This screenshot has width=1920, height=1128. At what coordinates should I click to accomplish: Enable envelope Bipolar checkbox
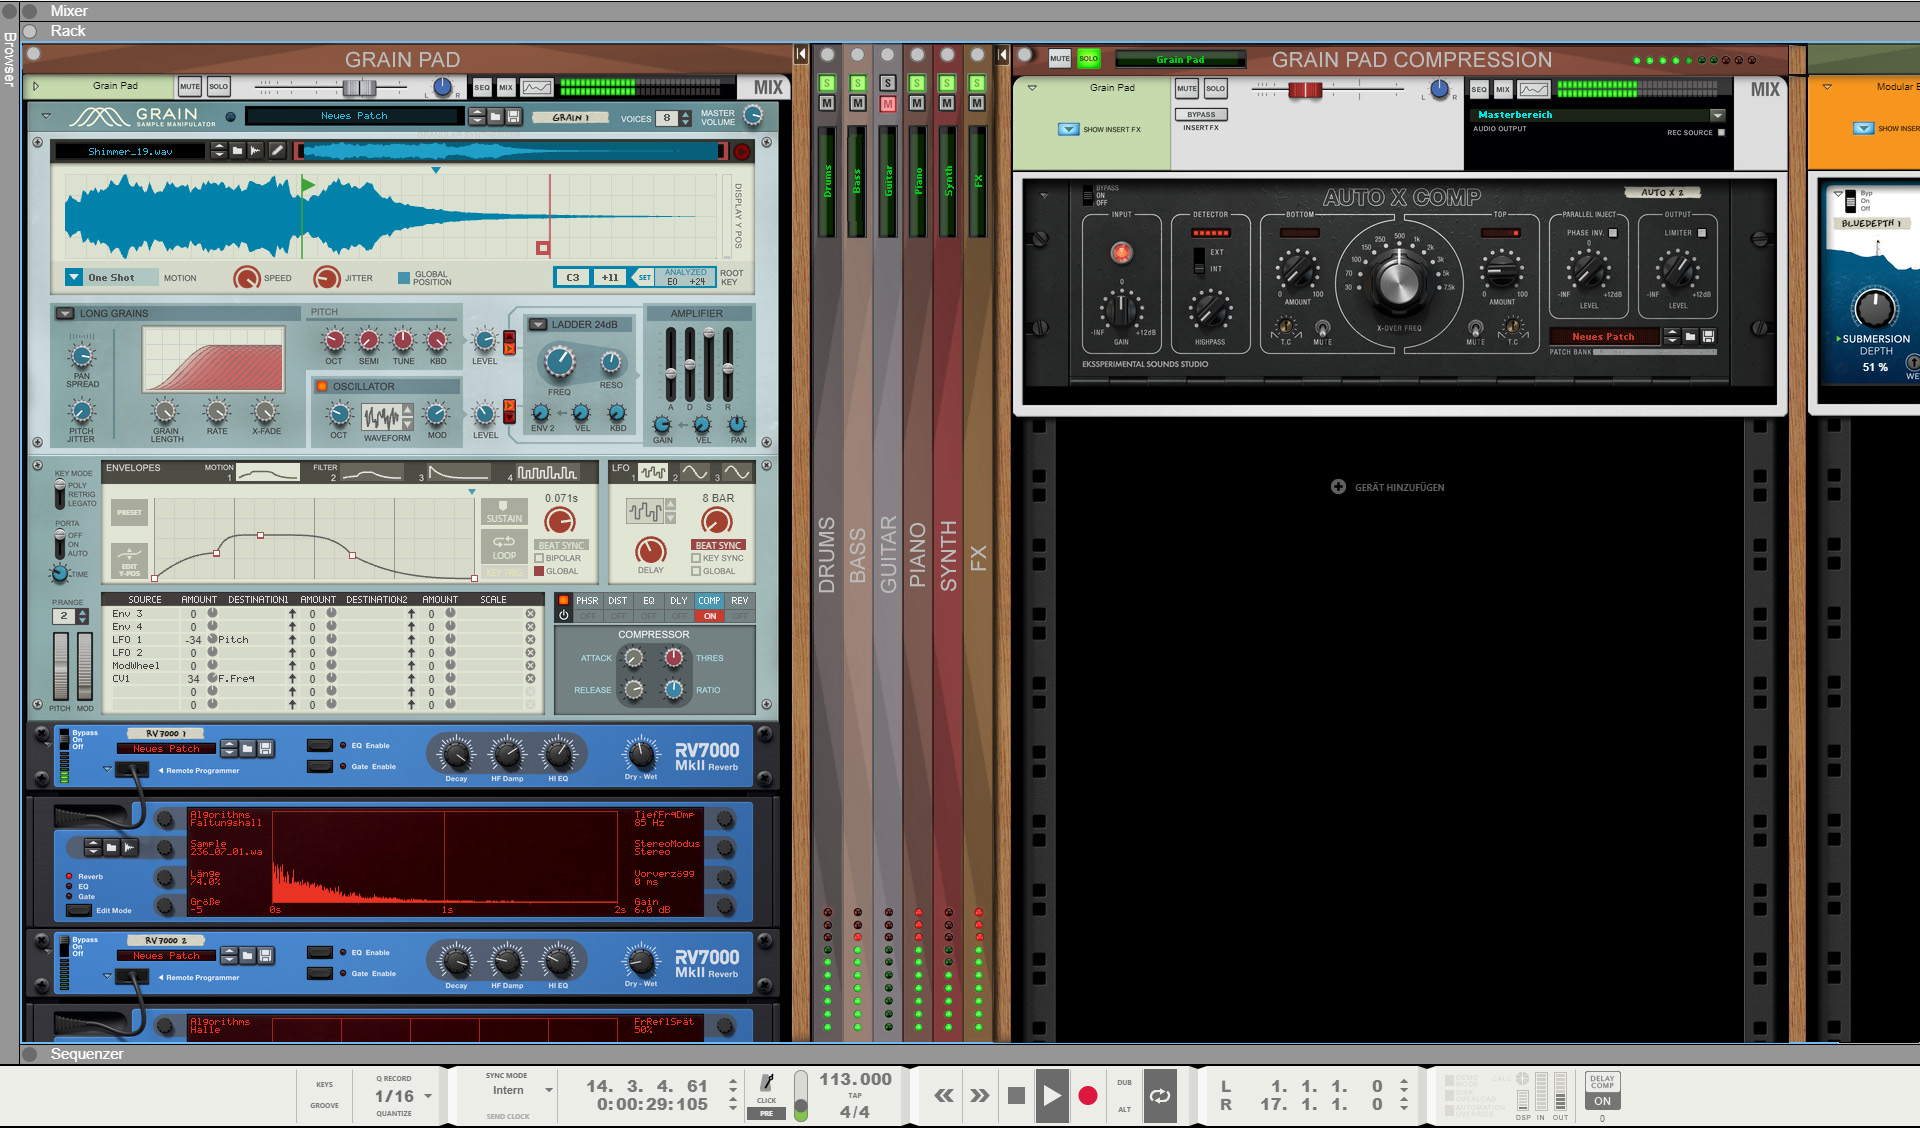coord(539,558)
